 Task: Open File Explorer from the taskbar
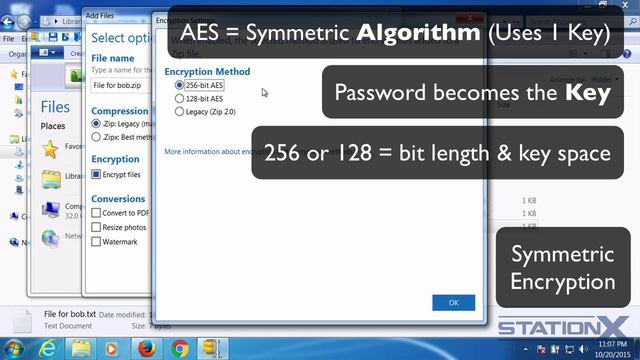[x=81, y=349]
